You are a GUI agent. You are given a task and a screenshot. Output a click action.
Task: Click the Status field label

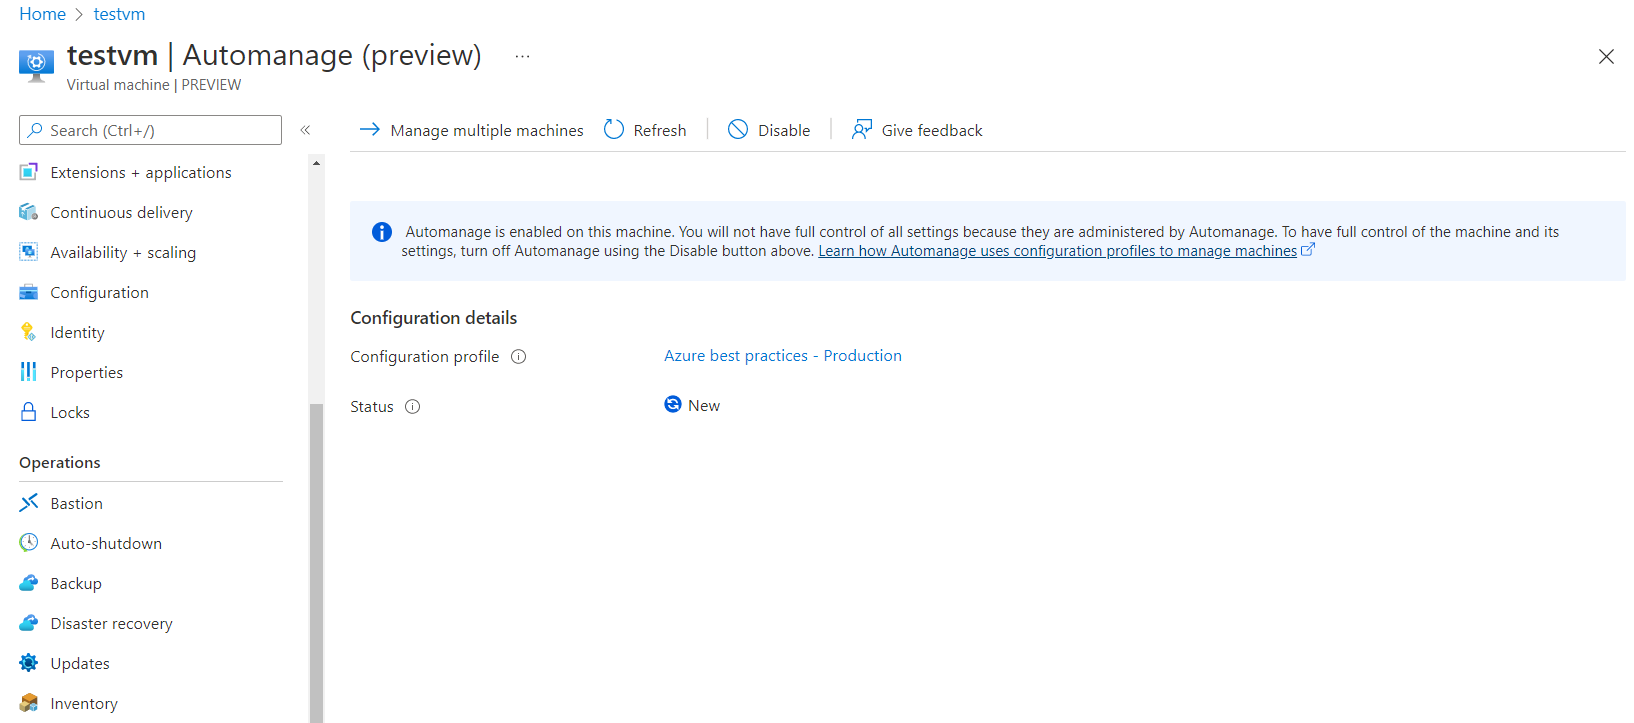pos(372,407)
